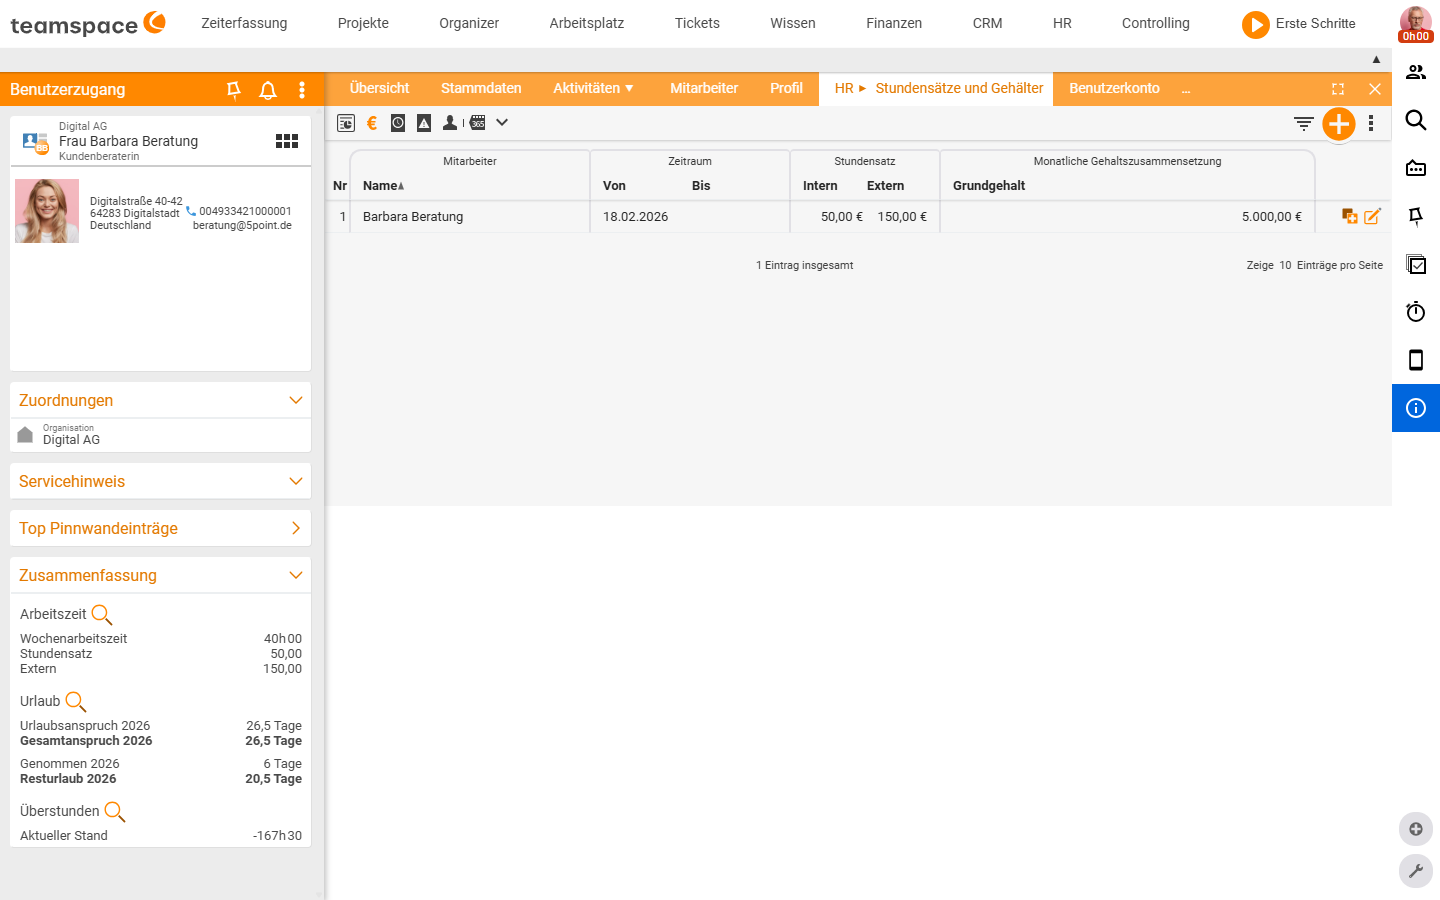Click the person silhouette icon in the toolbar
The height and width of the screenshot is (900, 1440).
(450, 123)
